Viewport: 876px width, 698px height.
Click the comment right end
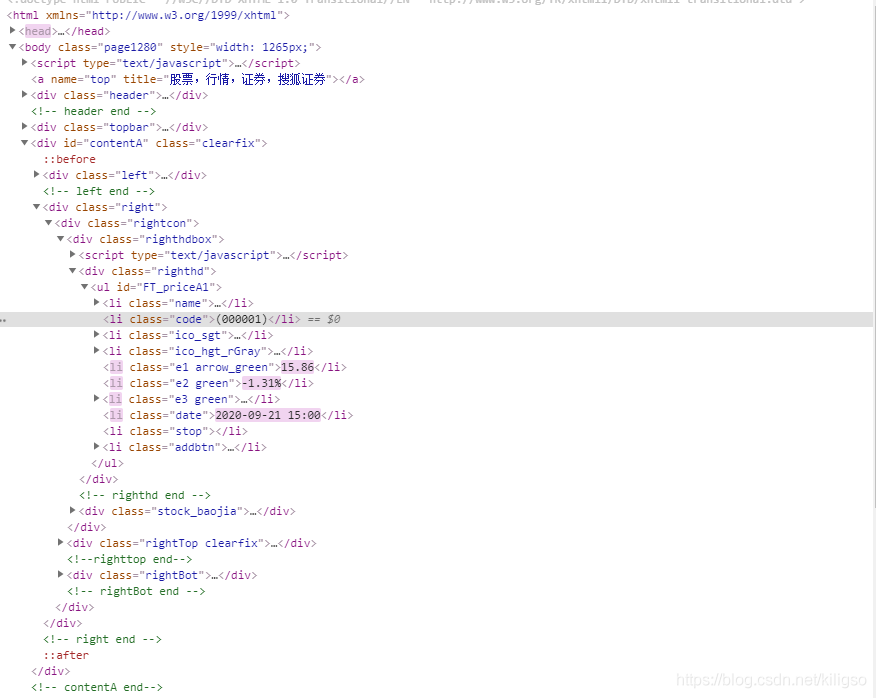pyautogui.click(x=102, y=639)
